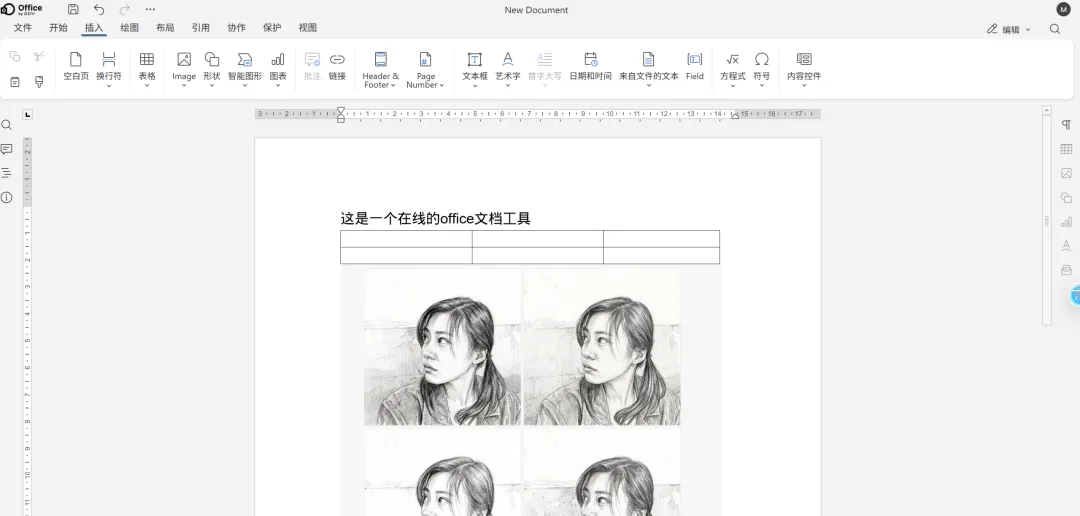
Task: Select the top-left sketch portrait image
Action: (x=442, y=347)
